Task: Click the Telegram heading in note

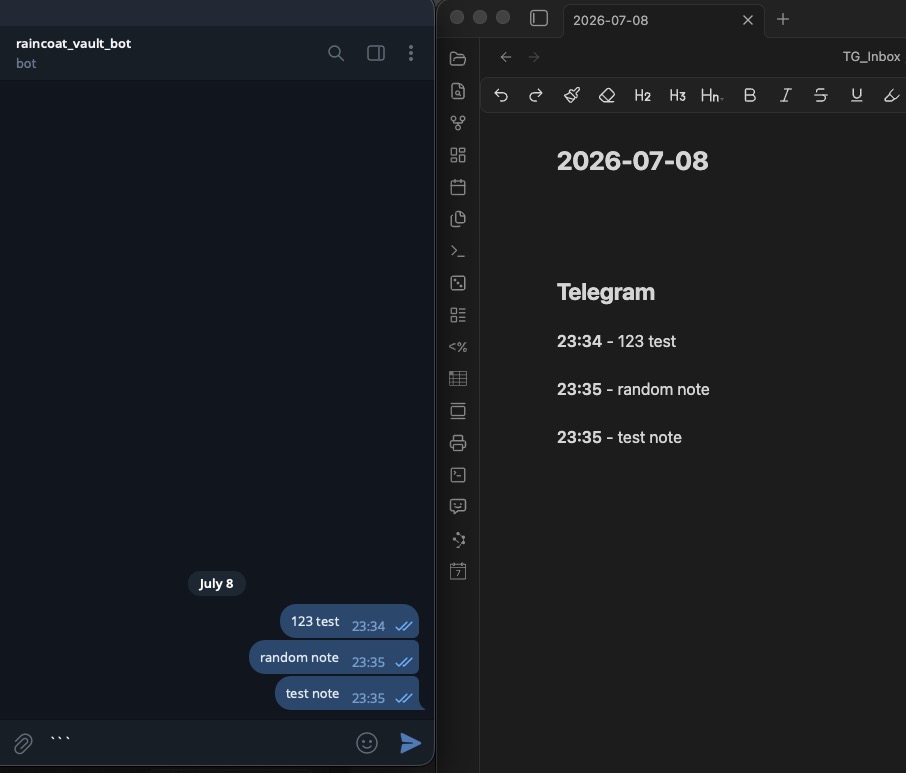Action: coord(606,292)
